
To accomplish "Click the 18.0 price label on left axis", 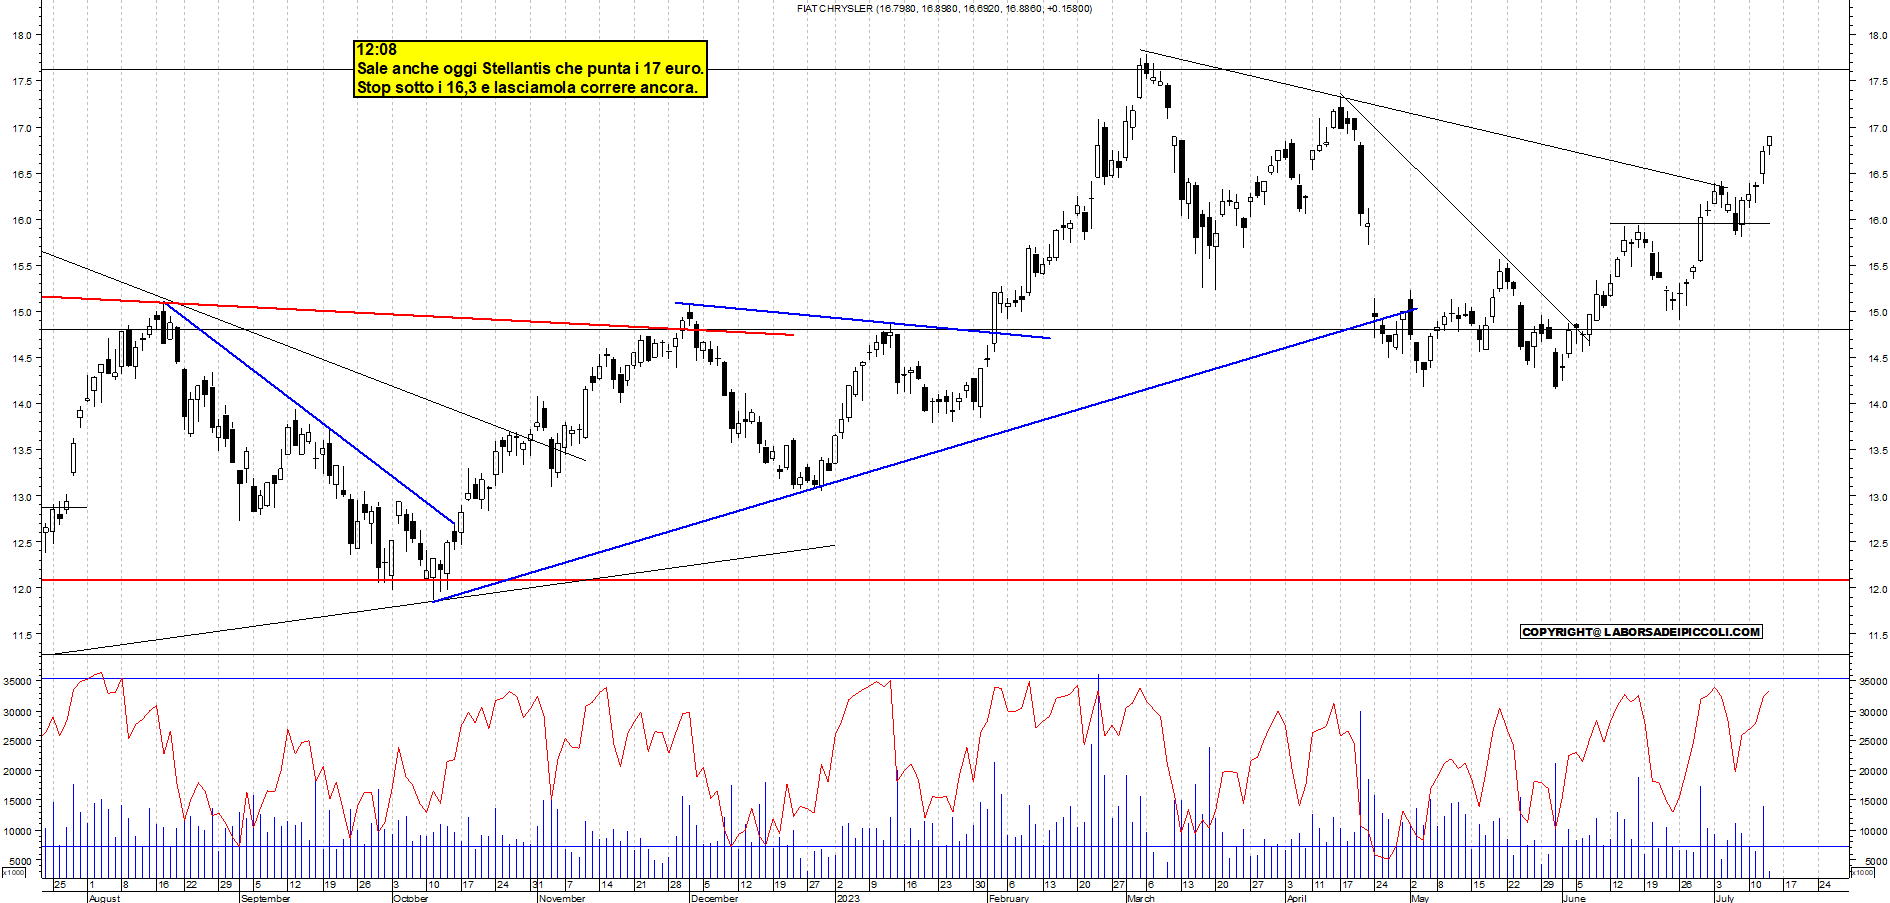I will (x=21, y=35).
